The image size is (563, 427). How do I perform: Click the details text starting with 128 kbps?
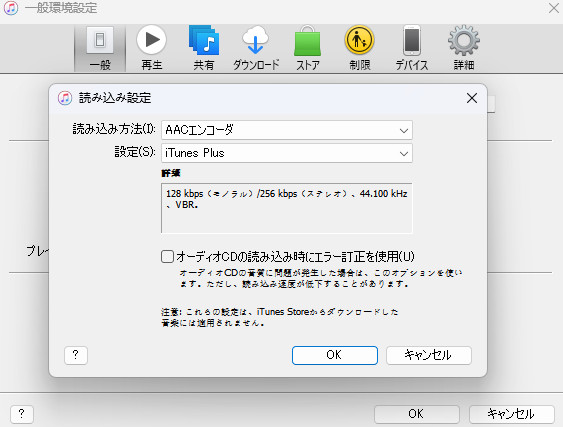[x=287, y=199]
